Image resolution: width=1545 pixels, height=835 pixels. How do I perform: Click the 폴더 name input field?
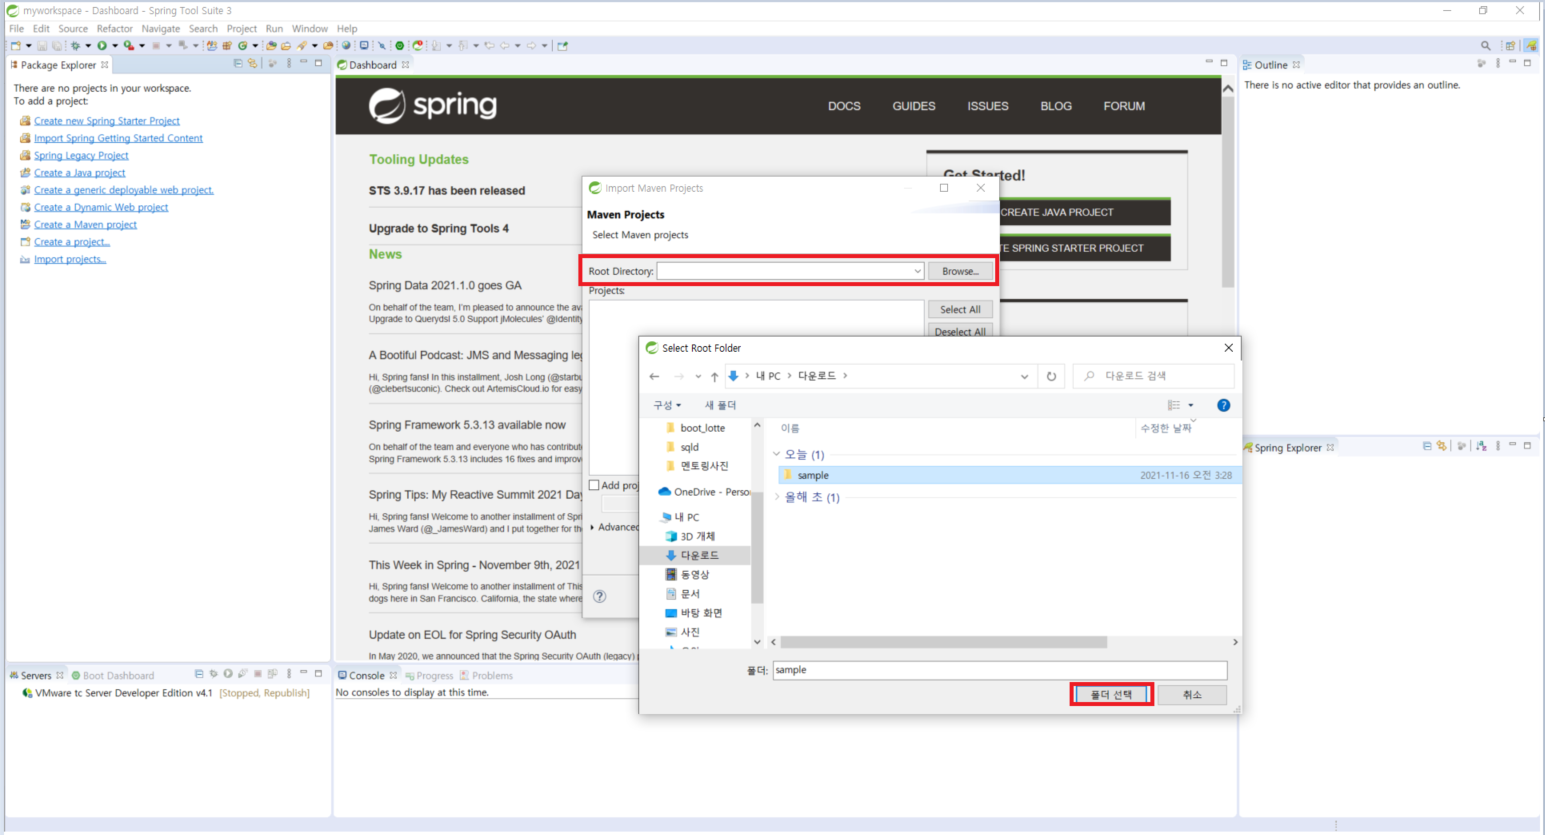click(1000, 670)
